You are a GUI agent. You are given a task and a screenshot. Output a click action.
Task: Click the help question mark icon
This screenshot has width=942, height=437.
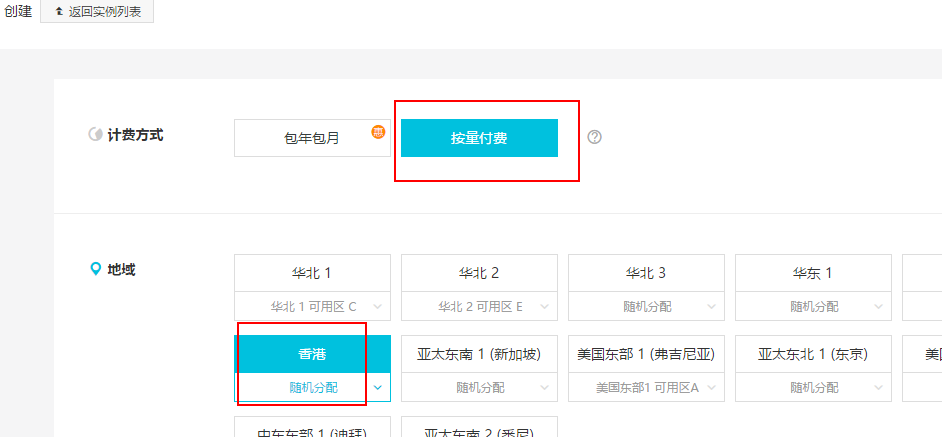pos(594,138)
